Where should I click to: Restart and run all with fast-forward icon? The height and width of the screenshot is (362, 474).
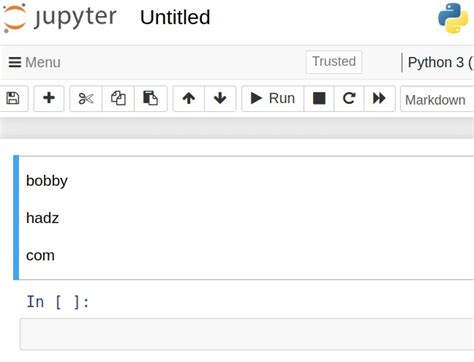380,99
